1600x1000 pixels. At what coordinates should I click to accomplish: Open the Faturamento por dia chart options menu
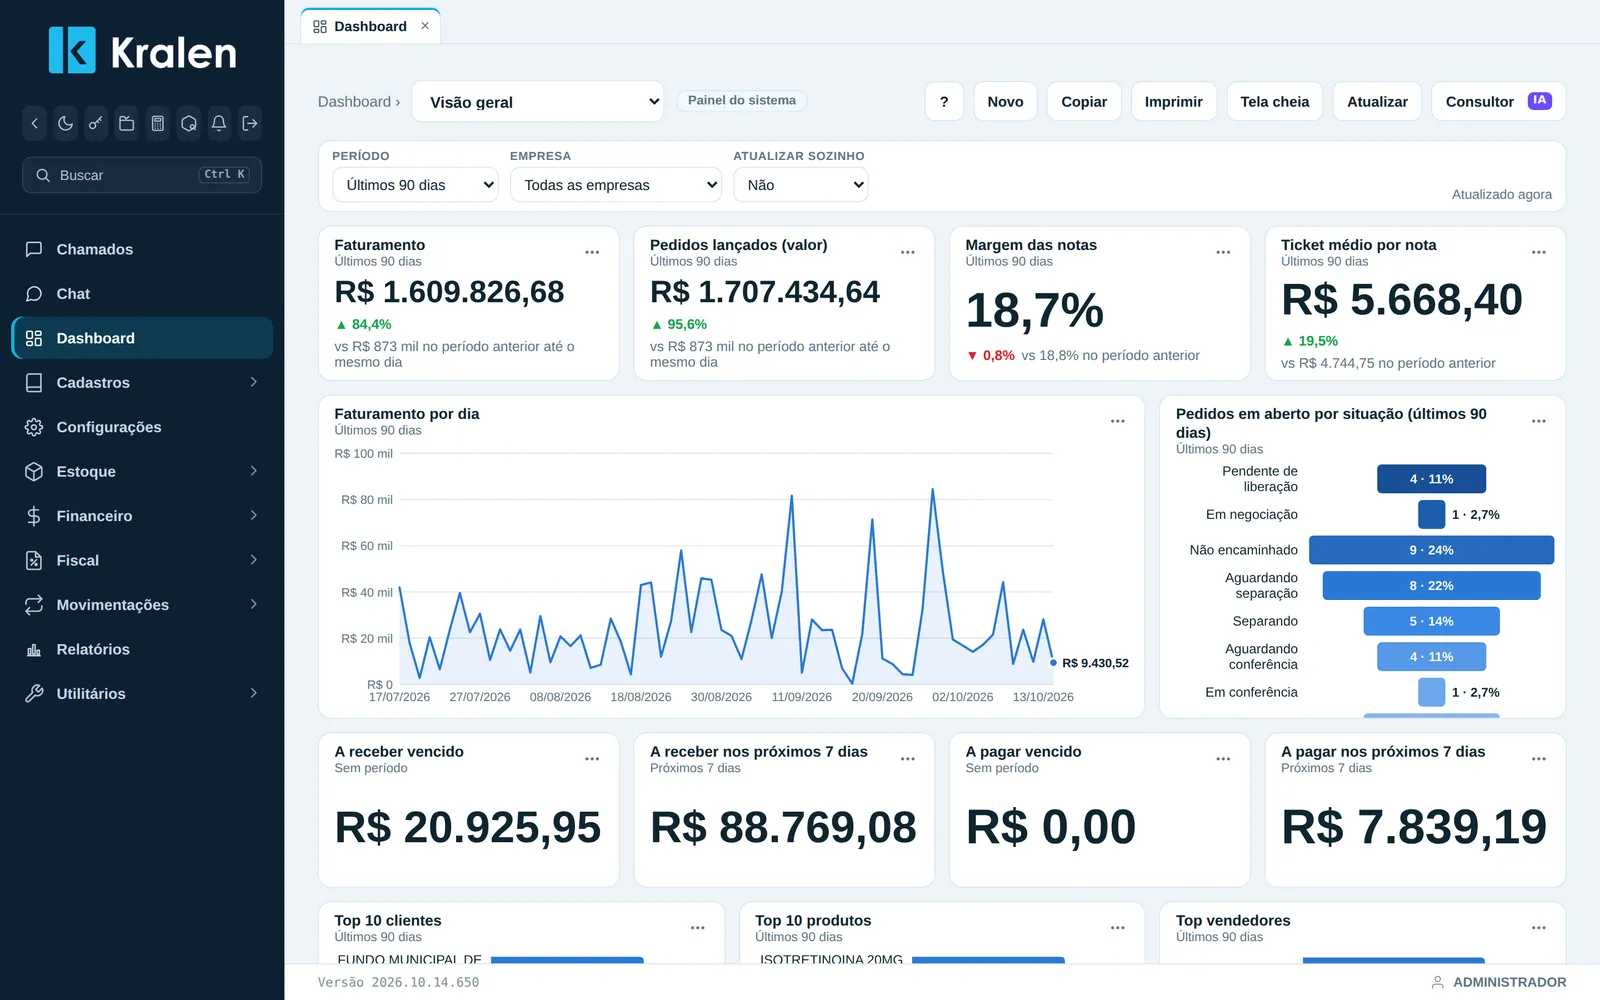tap(1118, 421)
